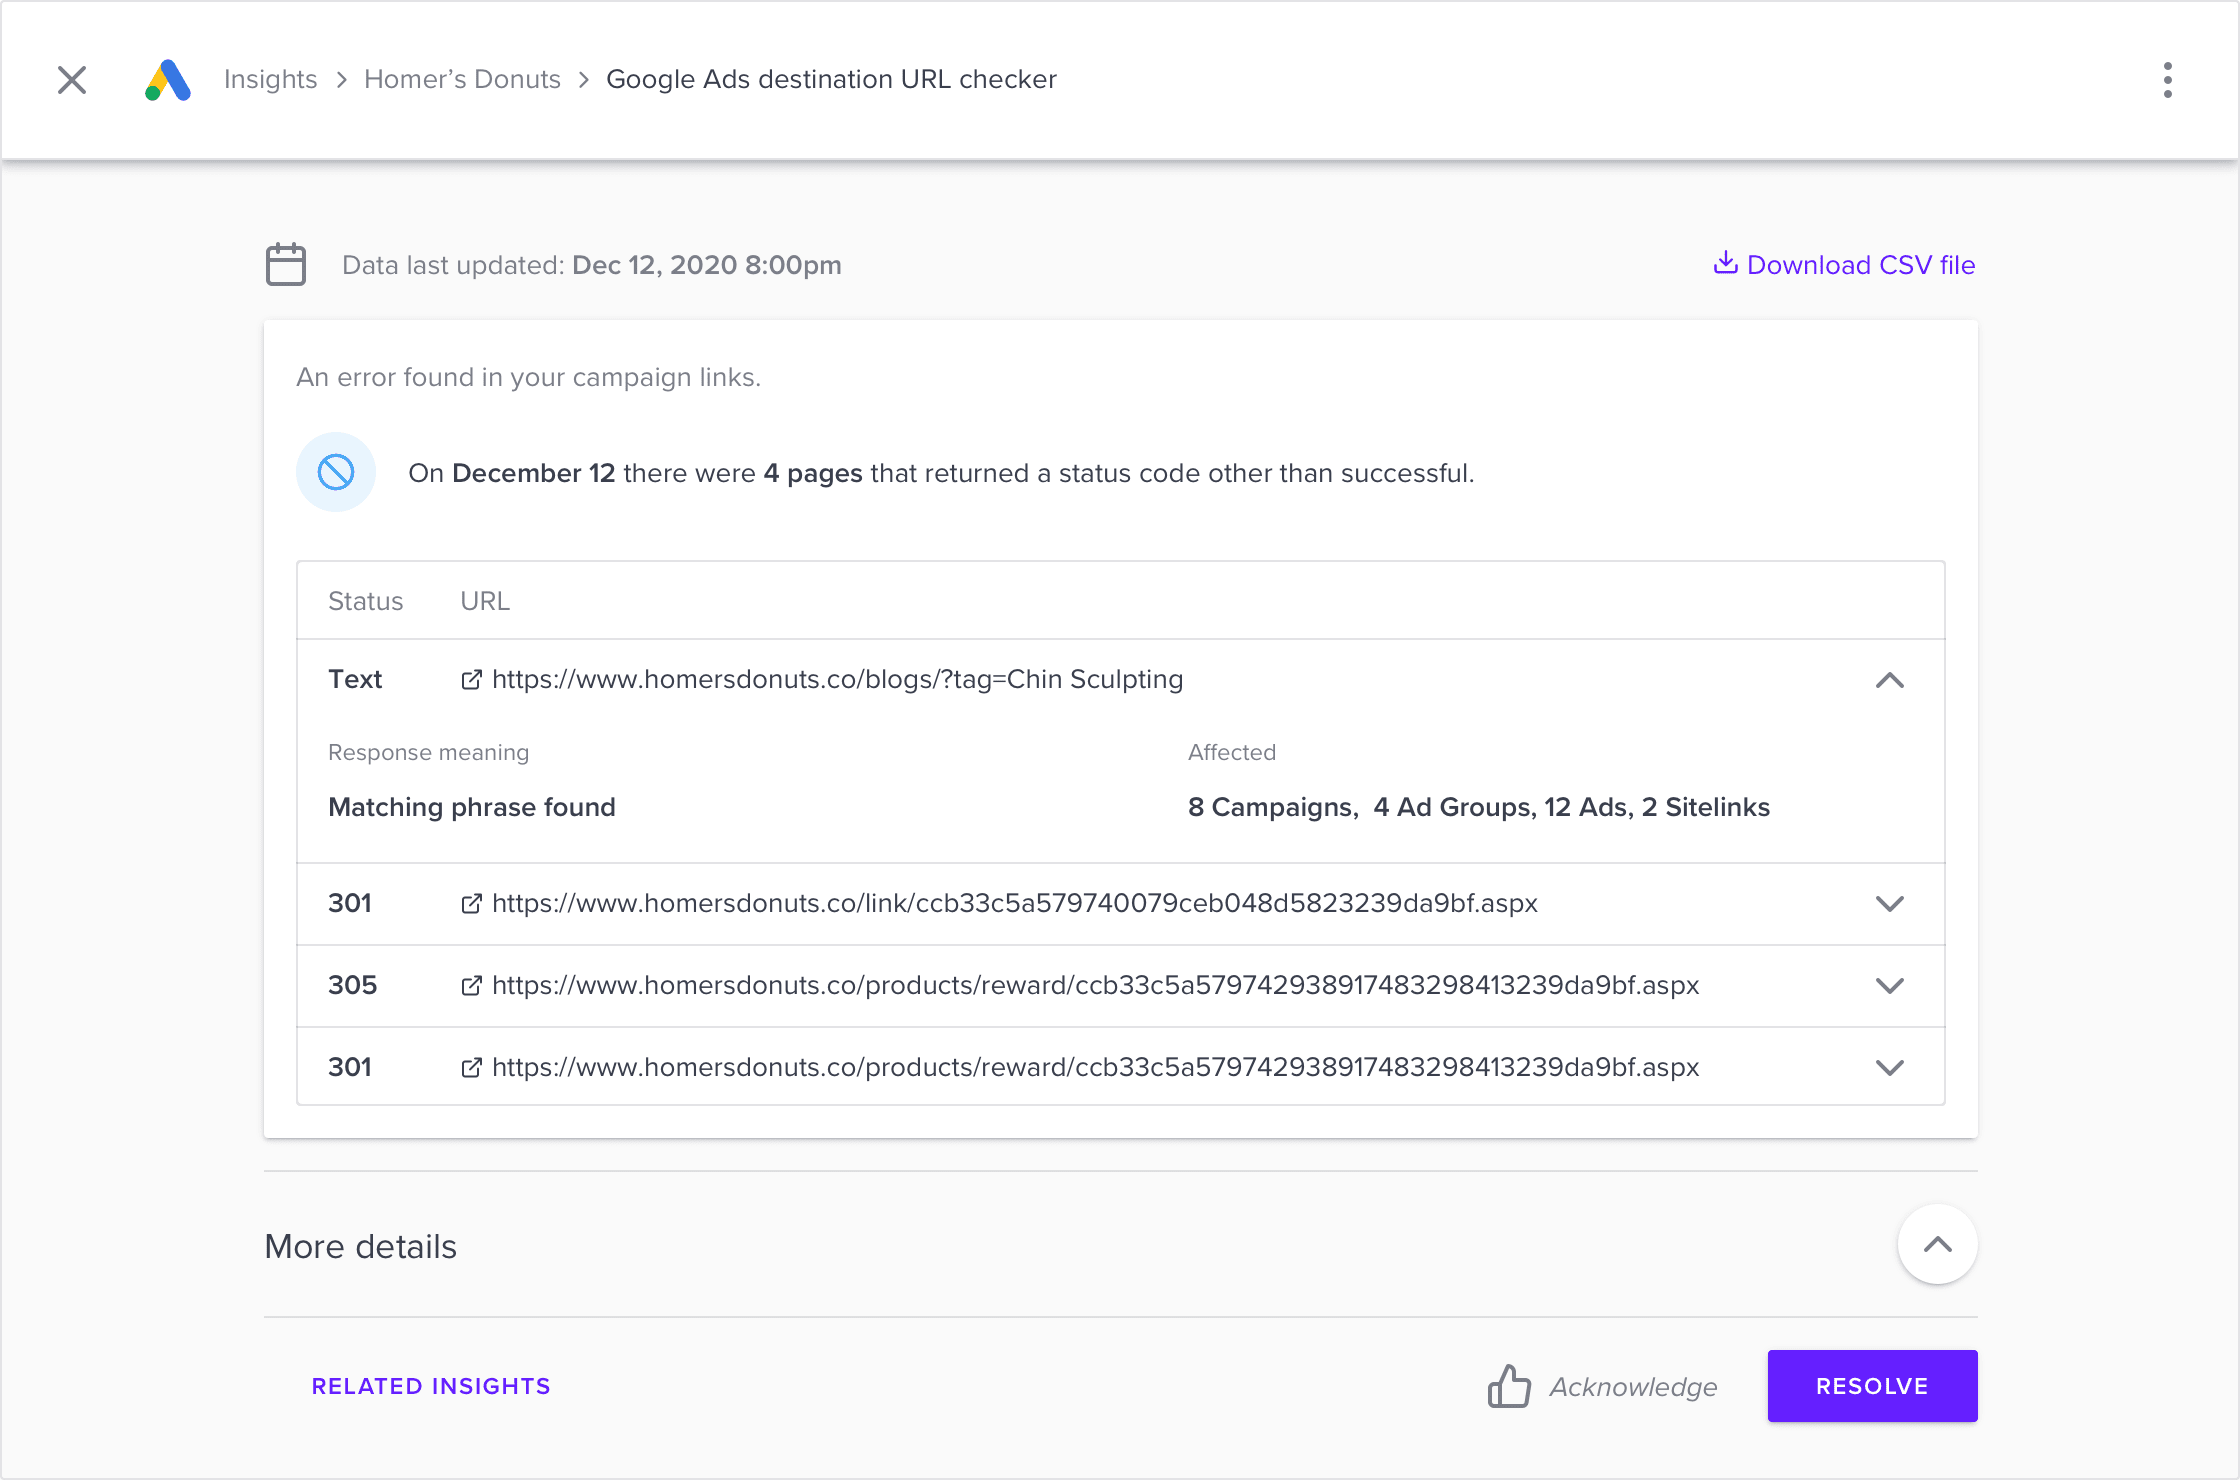Click the 305 status code
The image size is (2240, 1480).
point(353,986)
